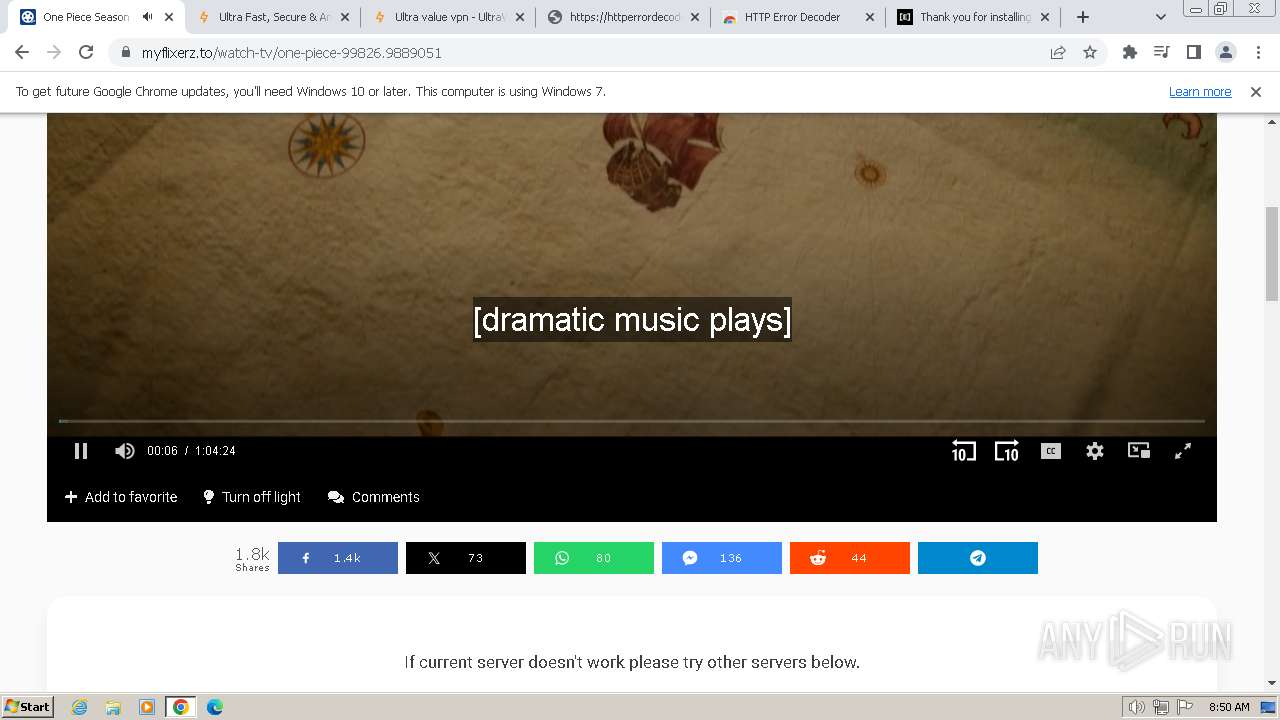
Task: Open system tray volume icon
Action: point(1137,707)
